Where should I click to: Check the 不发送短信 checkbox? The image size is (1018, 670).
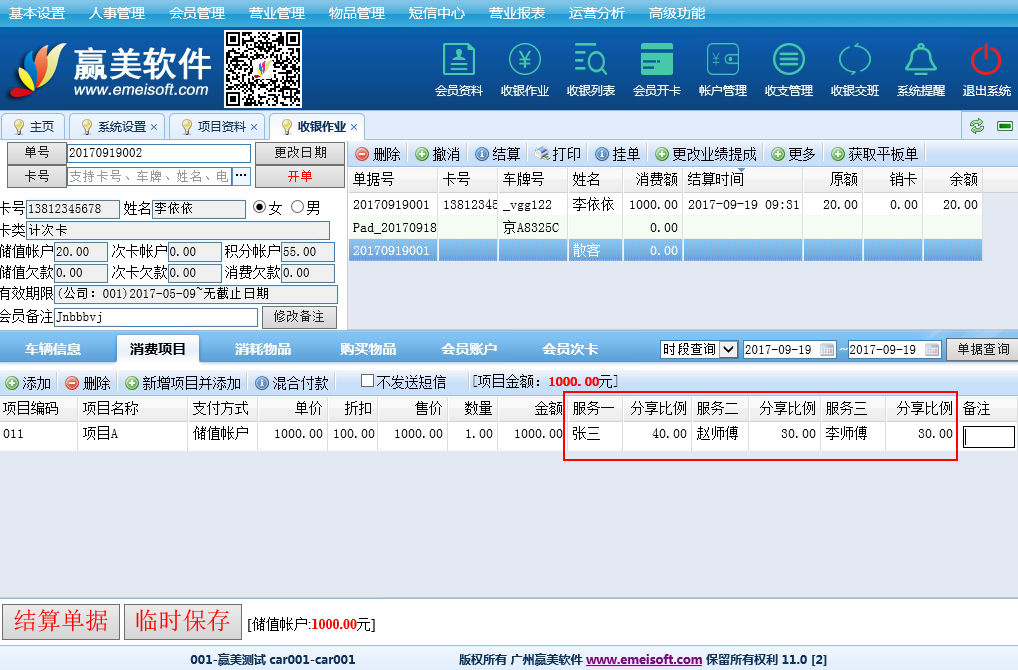367,381
